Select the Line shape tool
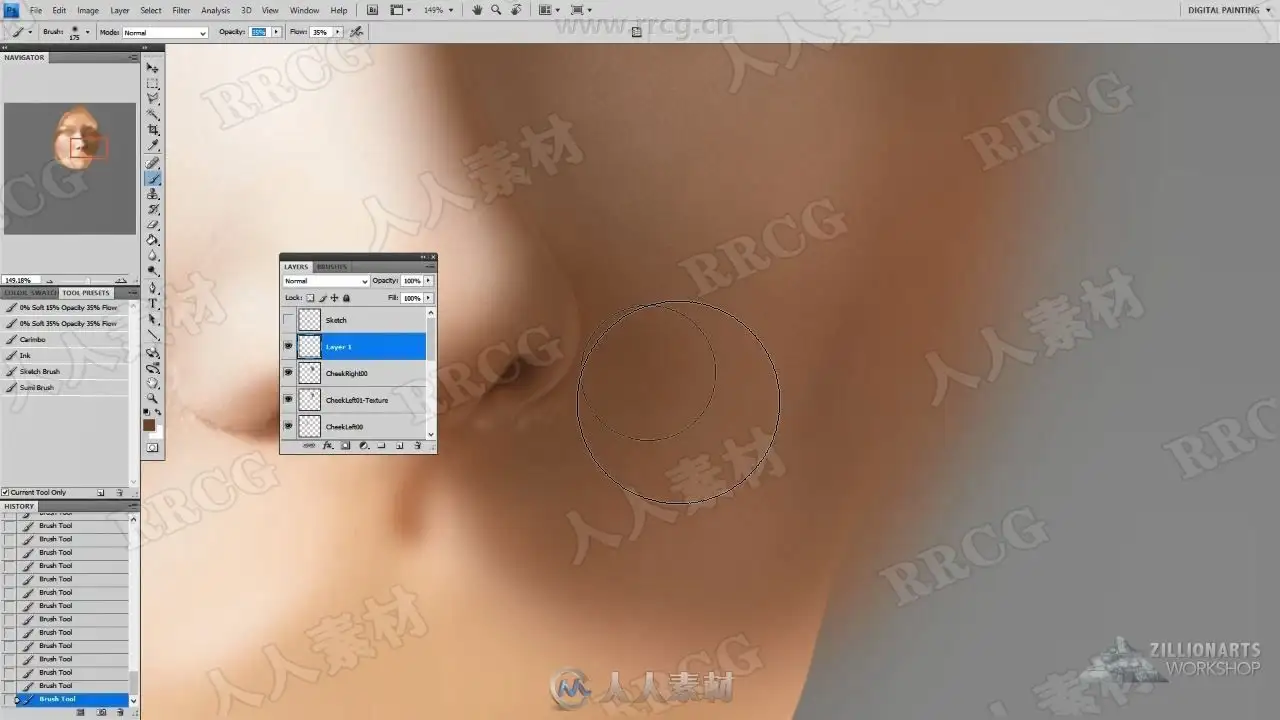This screenshot has height=720, width=1280. (153, 334)
